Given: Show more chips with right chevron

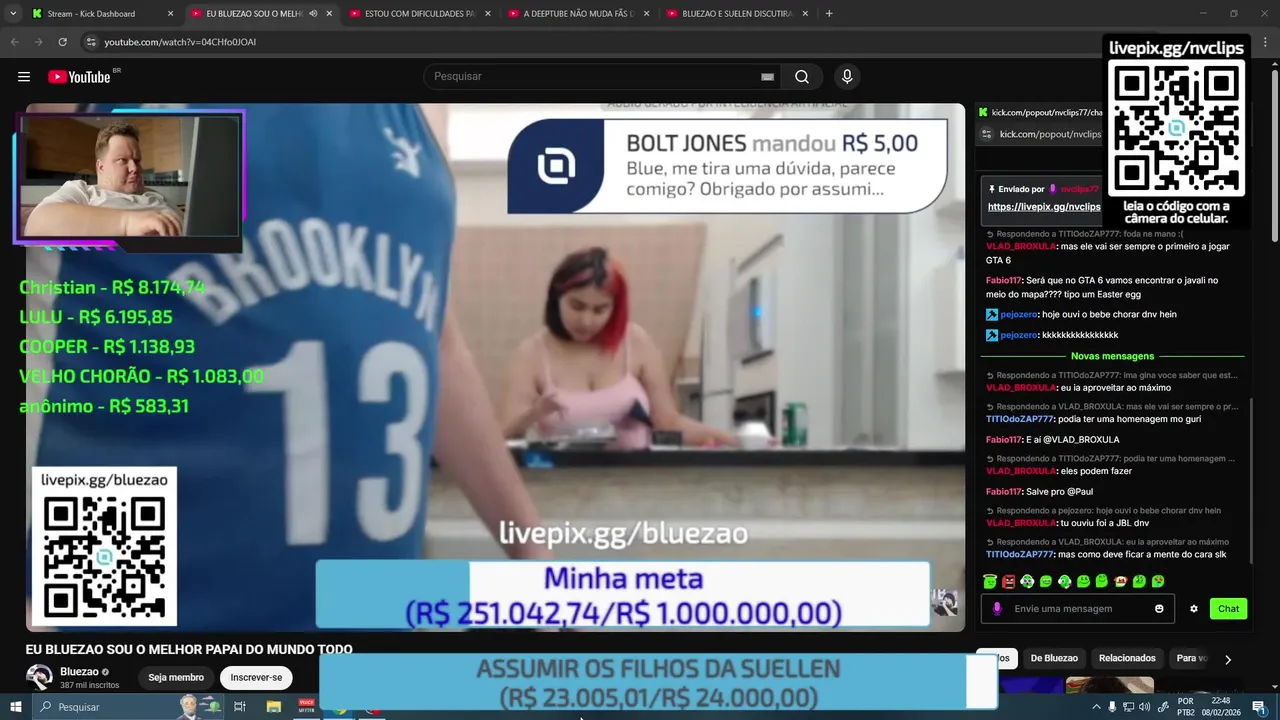Looking at the screenshot, I should [x=1228, y=659].
